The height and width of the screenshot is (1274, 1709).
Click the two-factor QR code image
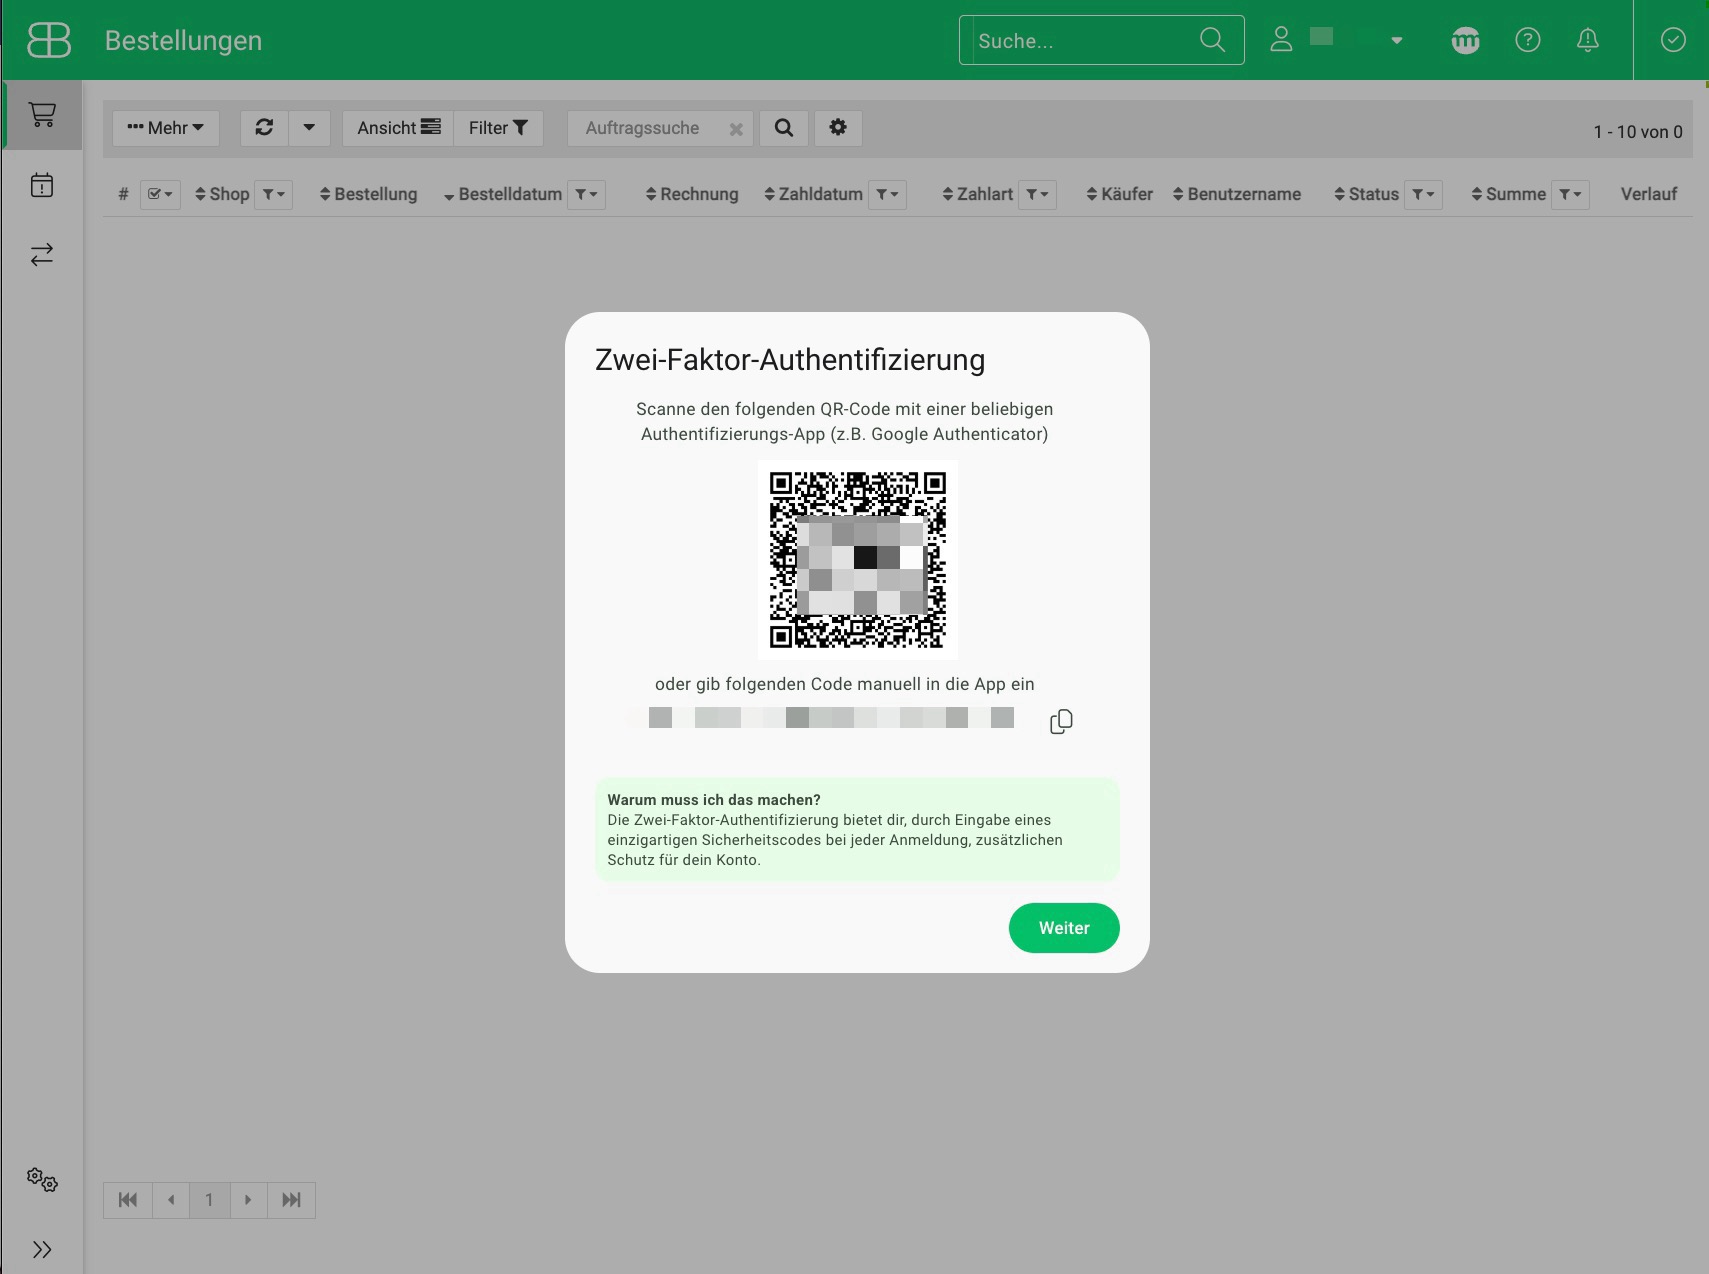point(858,560)
